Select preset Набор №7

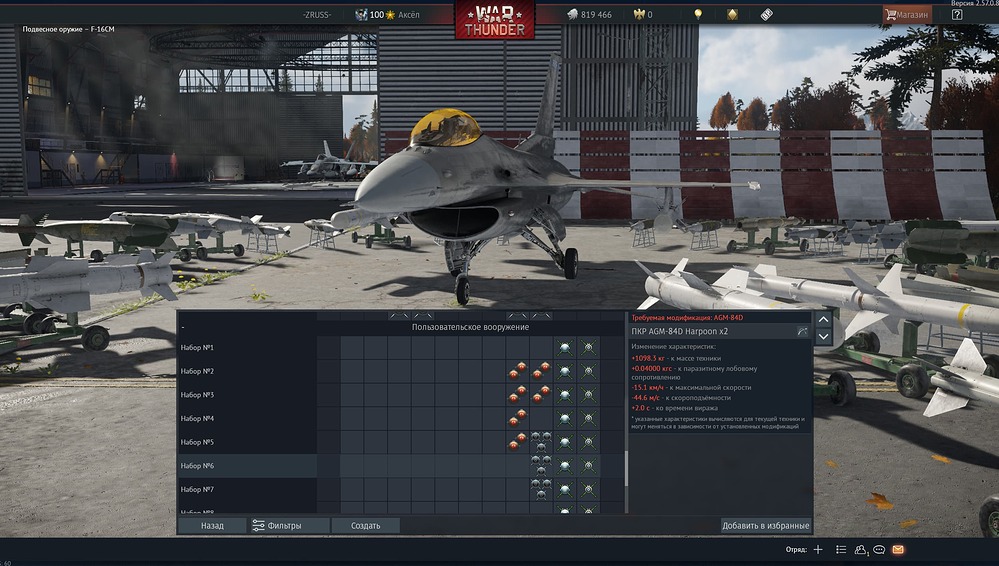[x=247, y=490]
